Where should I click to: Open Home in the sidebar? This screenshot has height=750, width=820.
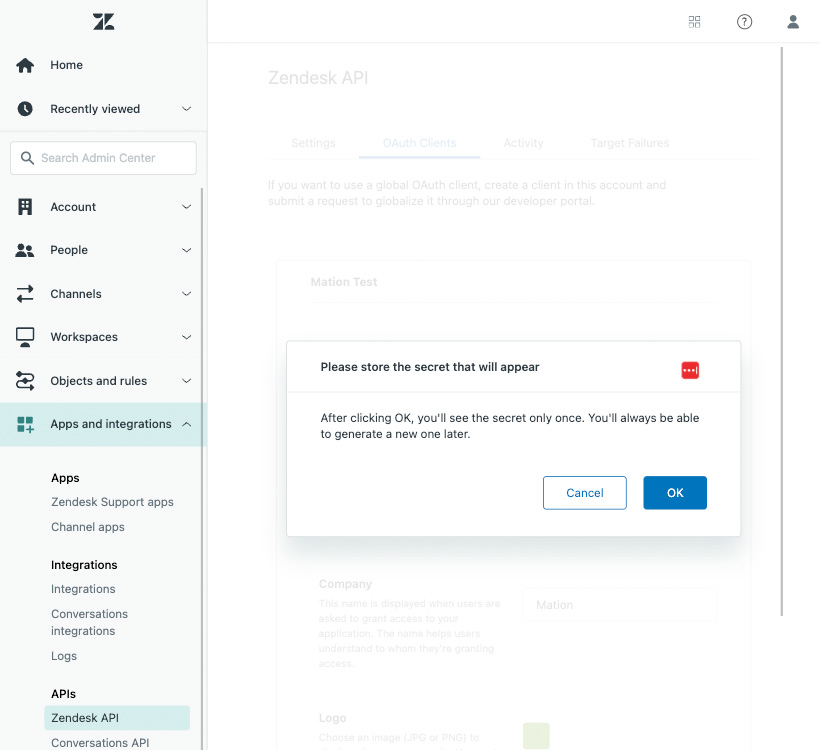[66, 65]
